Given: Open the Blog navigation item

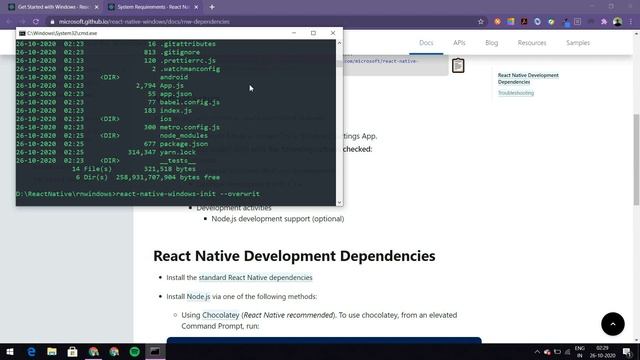Looking at the screenshot, I should (x=491, y=43).
